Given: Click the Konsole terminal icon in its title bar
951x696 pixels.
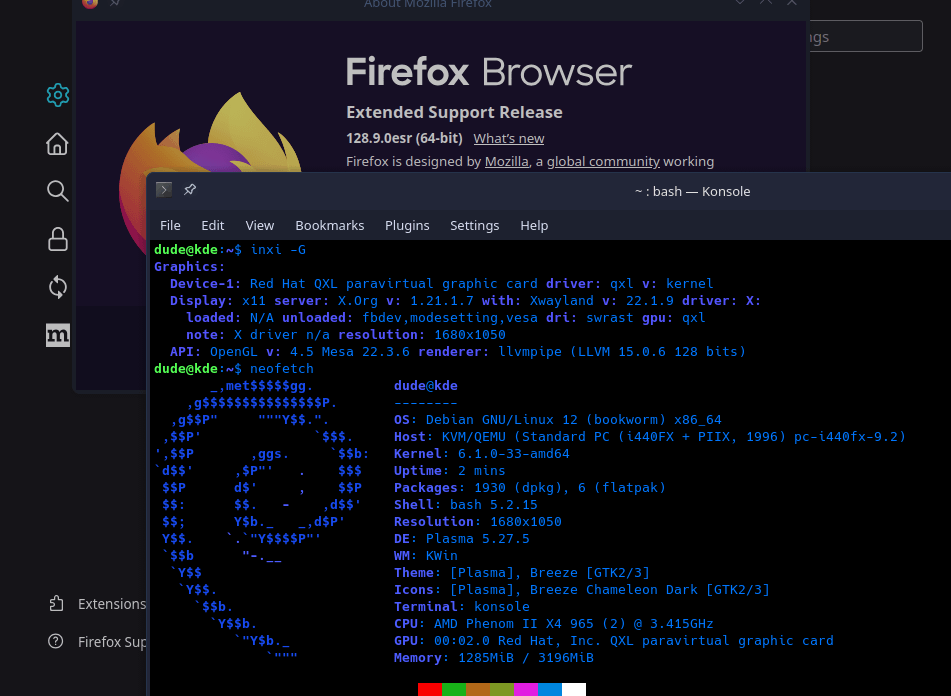Looking at the screenshot, I should click(164, 190).
